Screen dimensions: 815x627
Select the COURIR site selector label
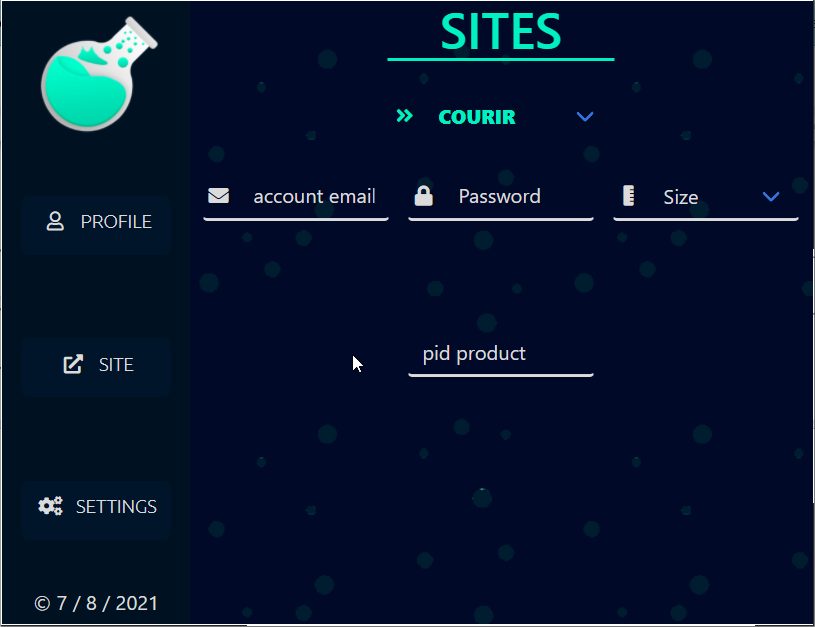point(477,117)
